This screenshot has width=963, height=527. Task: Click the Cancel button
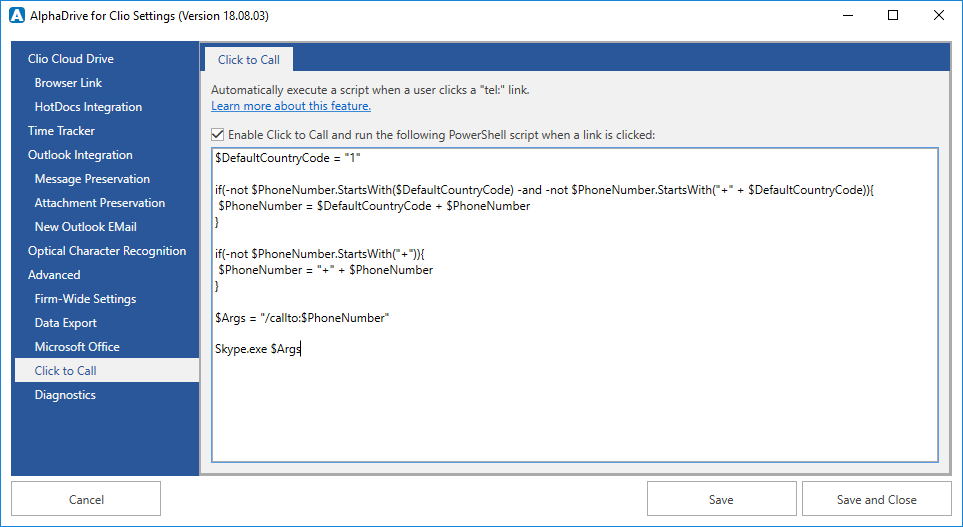click(x=86, y=499)
